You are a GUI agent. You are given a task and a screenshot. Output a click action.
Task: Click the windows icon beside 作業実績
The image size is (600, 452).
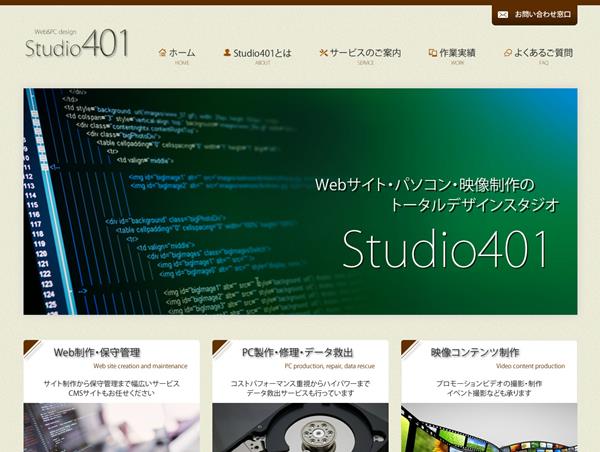tap(432, 53)
